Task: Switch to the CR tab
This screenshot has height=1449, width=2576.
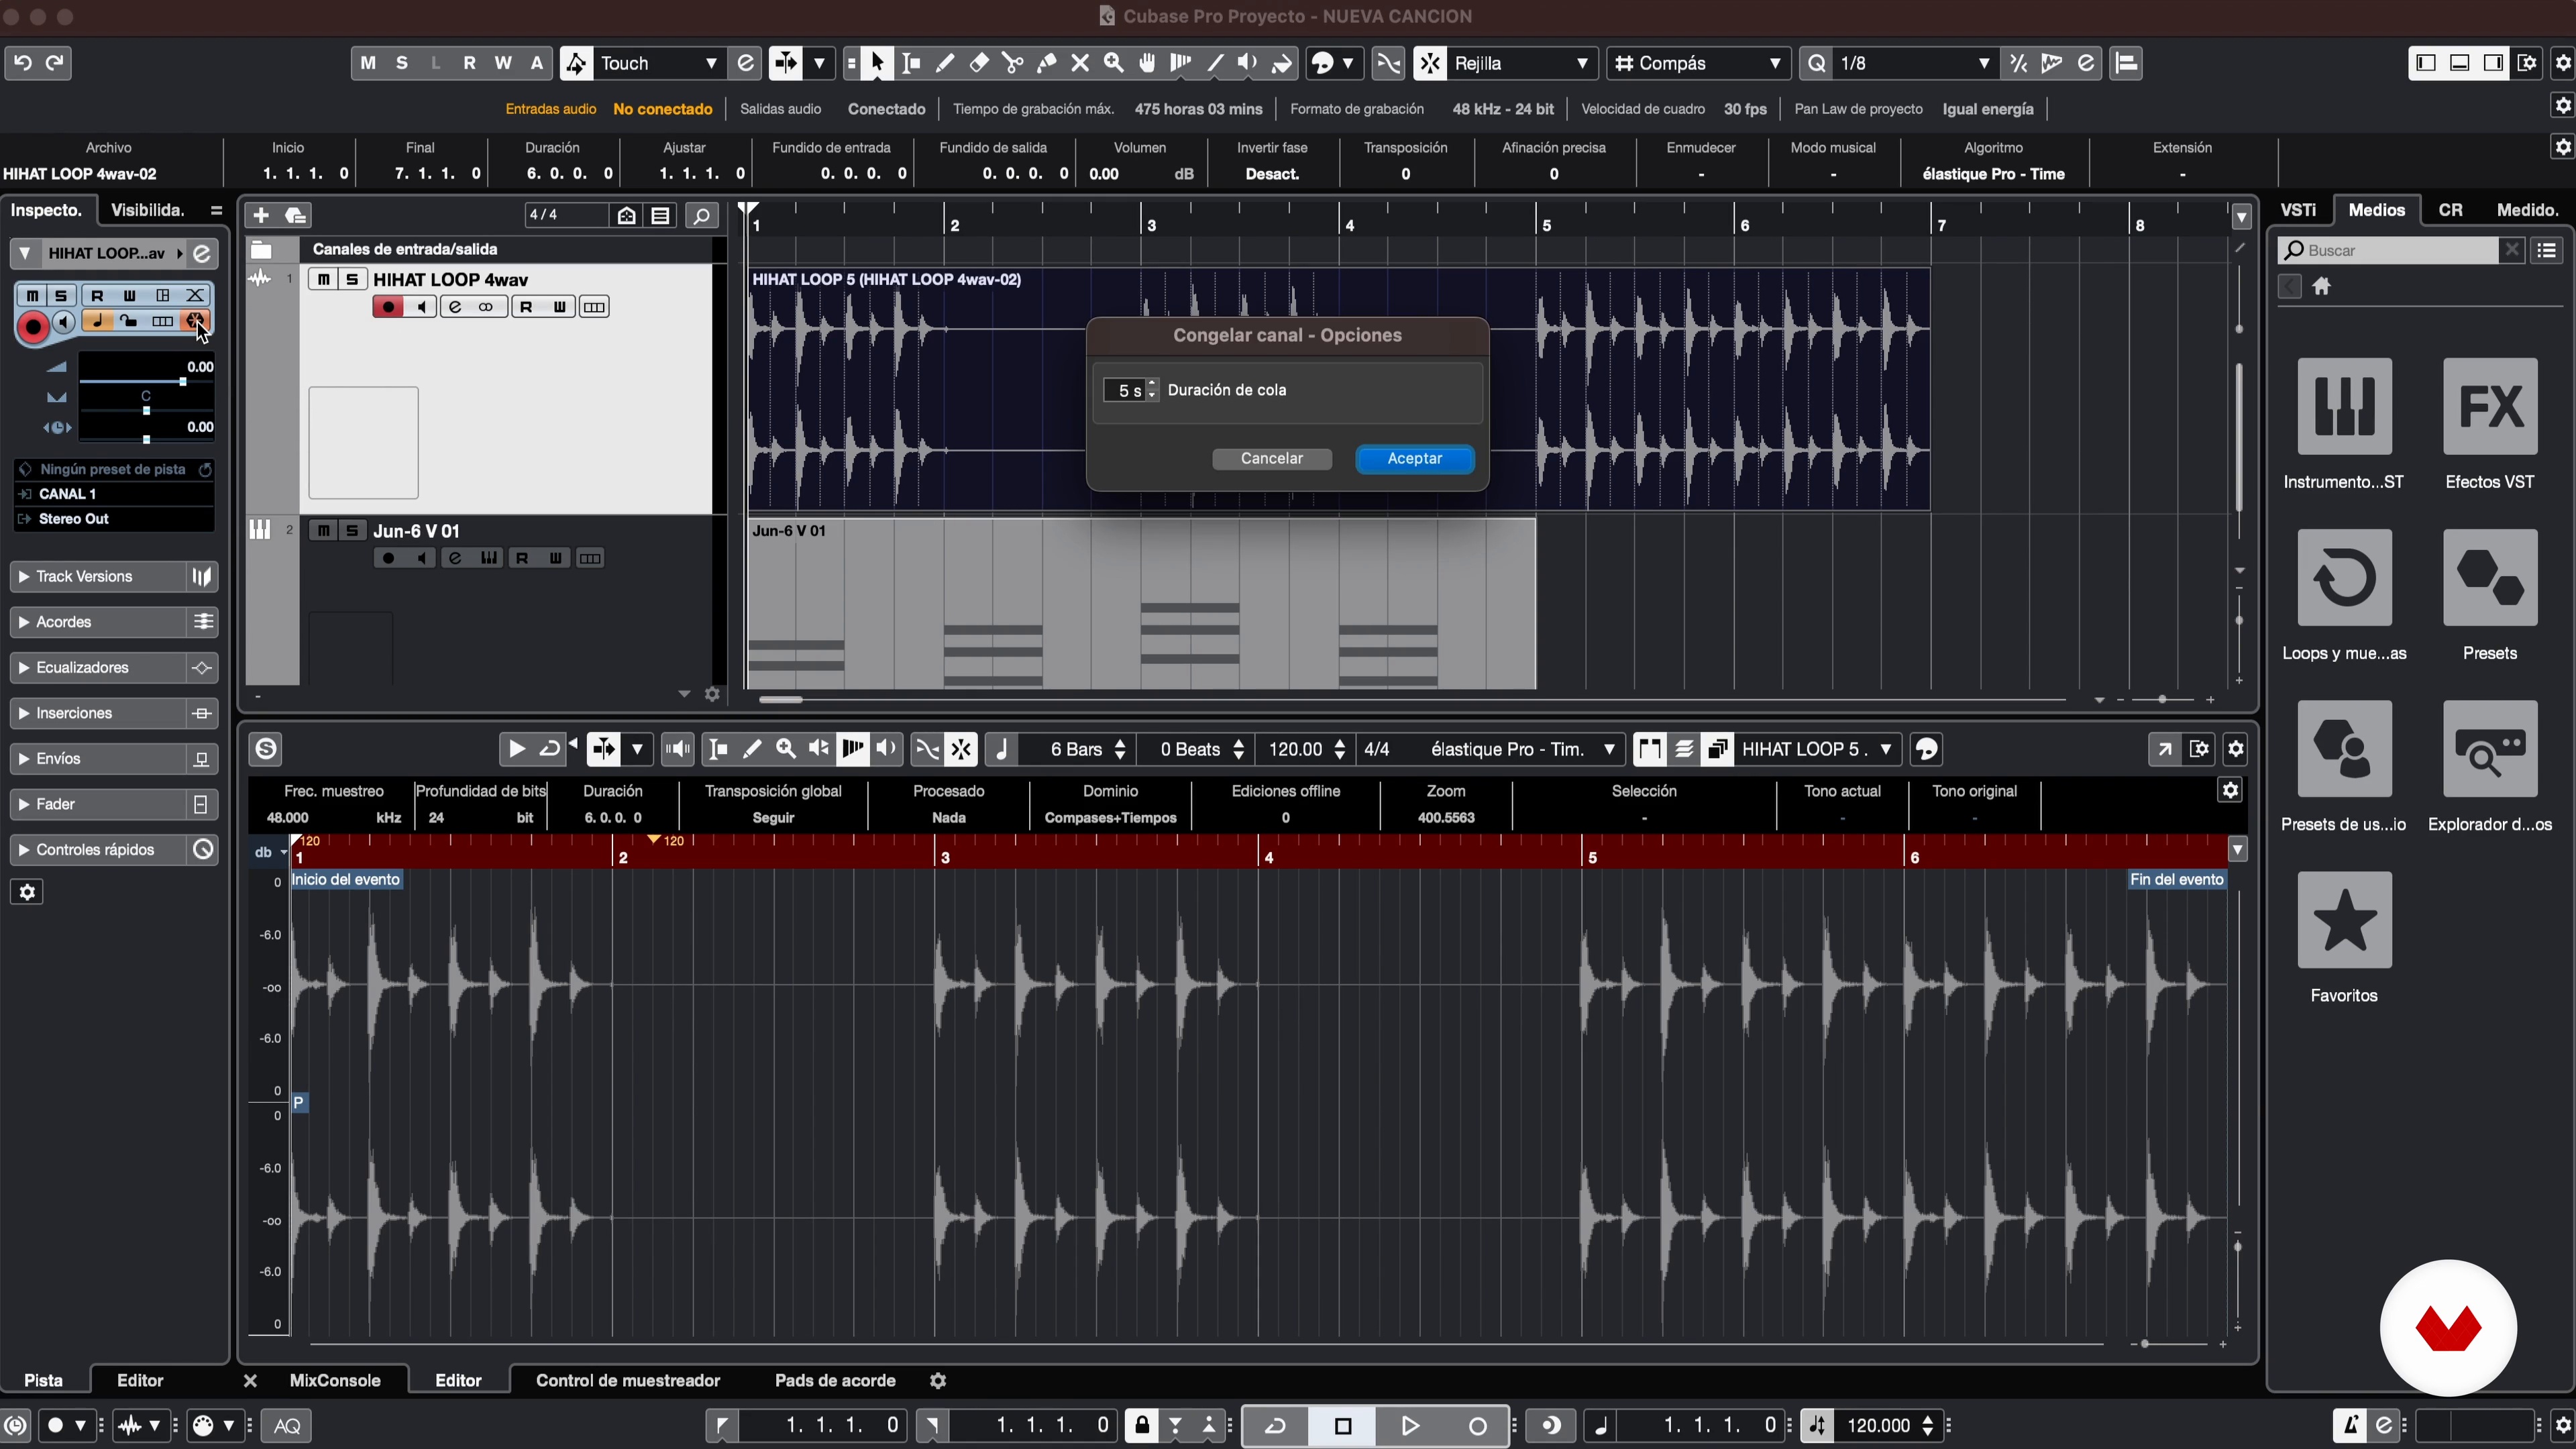Action: click(2450, 210)
